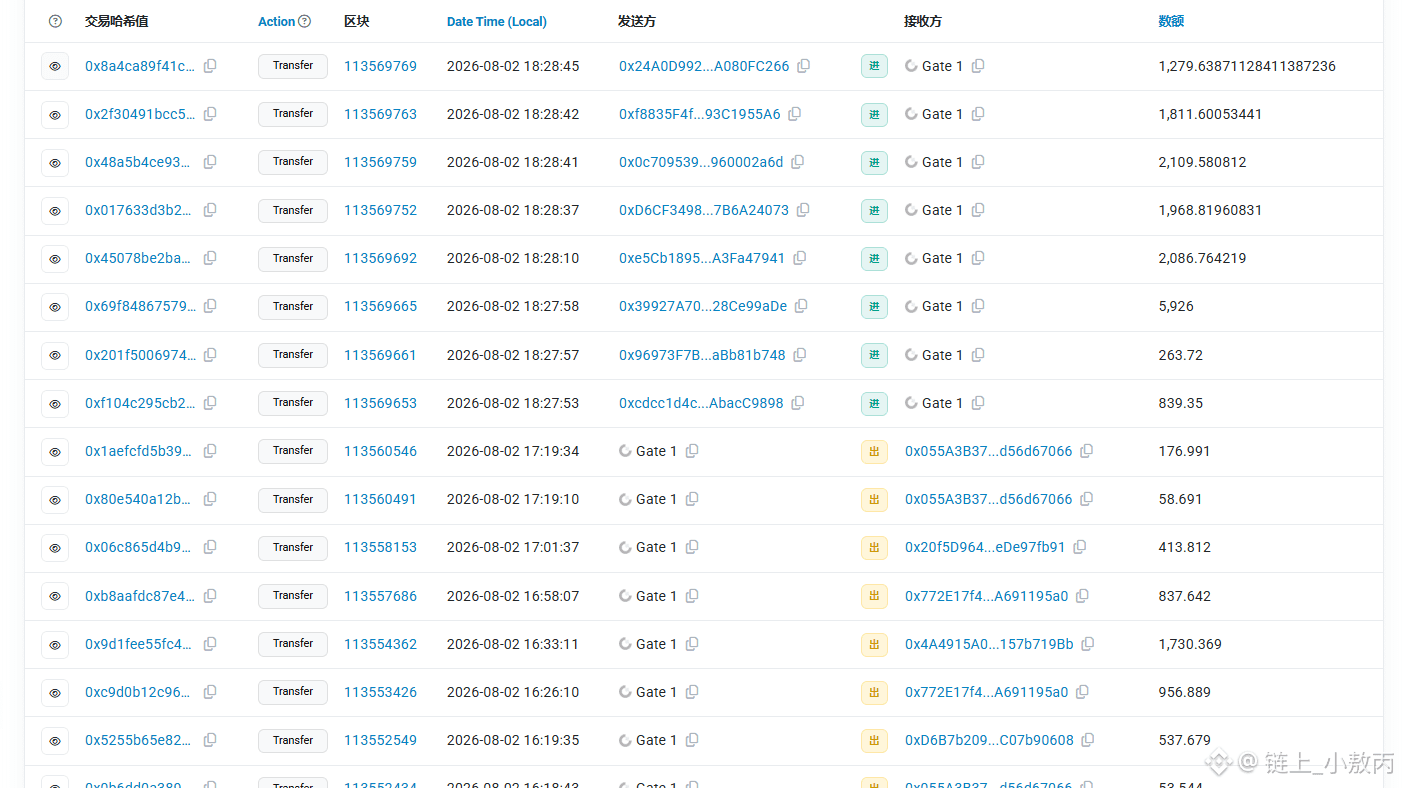Select amount value 1,730.369
The width and height of the screenshot is (1402, 788).
pyautogui.click(x=1190, y=644)
